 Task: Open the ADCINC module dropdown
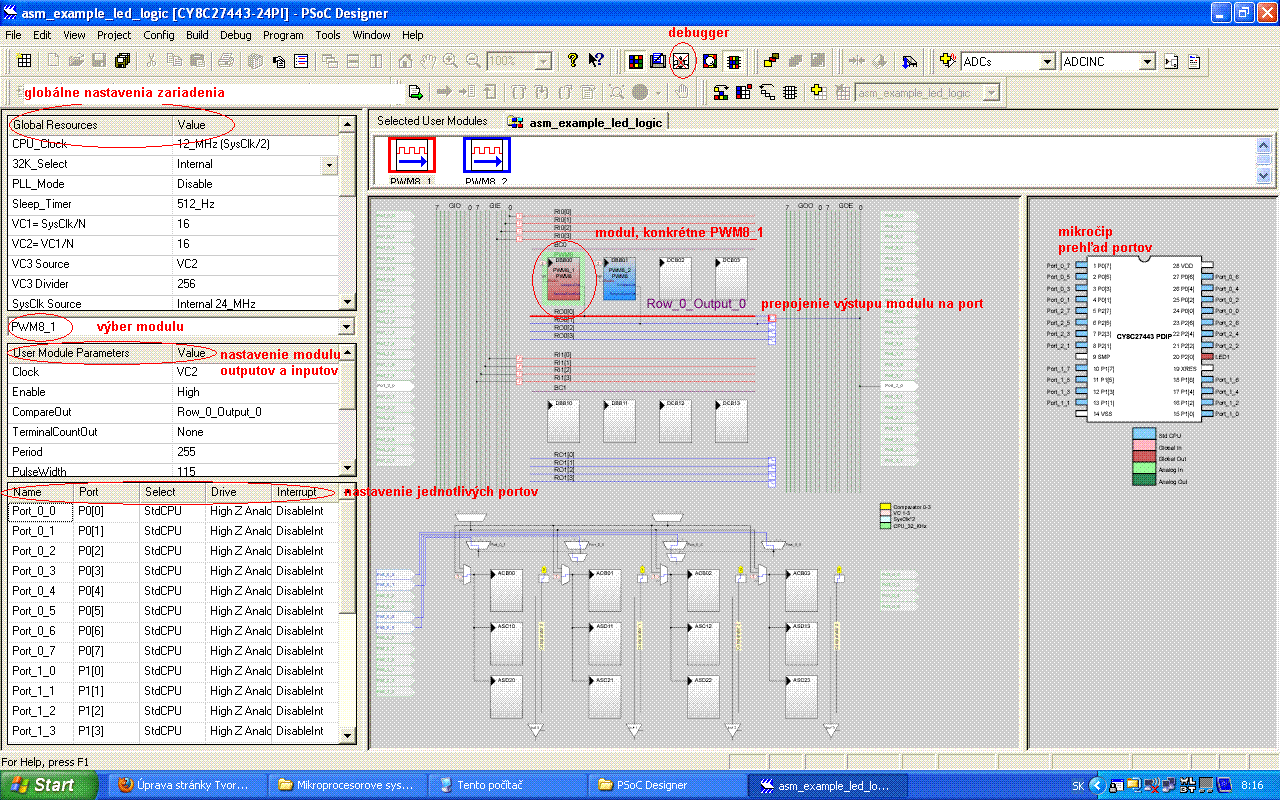(x=1147, y=62)
